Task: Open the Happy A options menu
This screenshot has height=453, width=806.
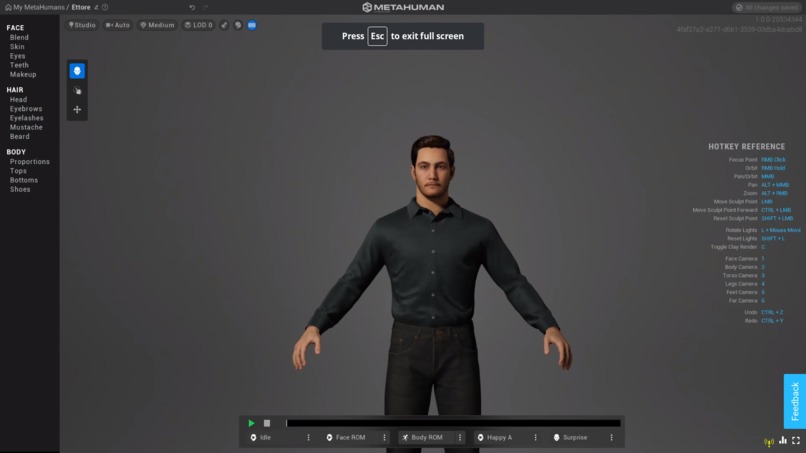Action: [x=536, y=438]
